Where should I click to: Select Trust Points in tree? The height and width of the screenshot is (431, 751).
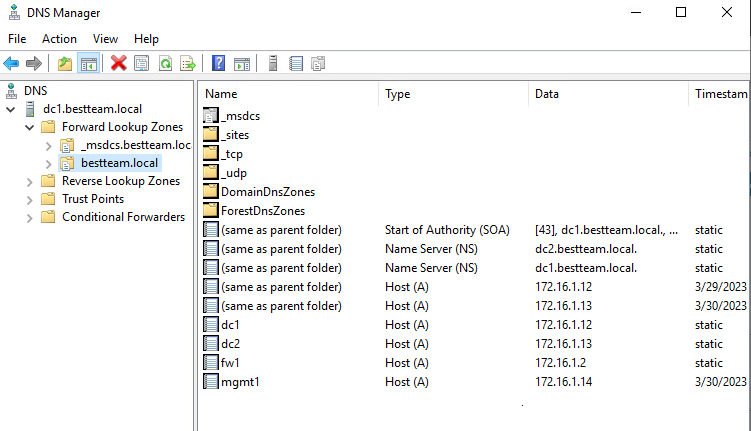coord(93,199)
